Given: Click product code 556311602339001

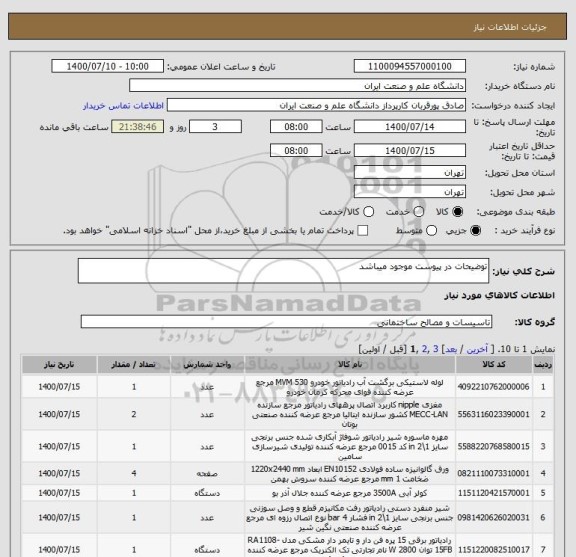Looking at the screenshot, I should (x=493, y=414).
